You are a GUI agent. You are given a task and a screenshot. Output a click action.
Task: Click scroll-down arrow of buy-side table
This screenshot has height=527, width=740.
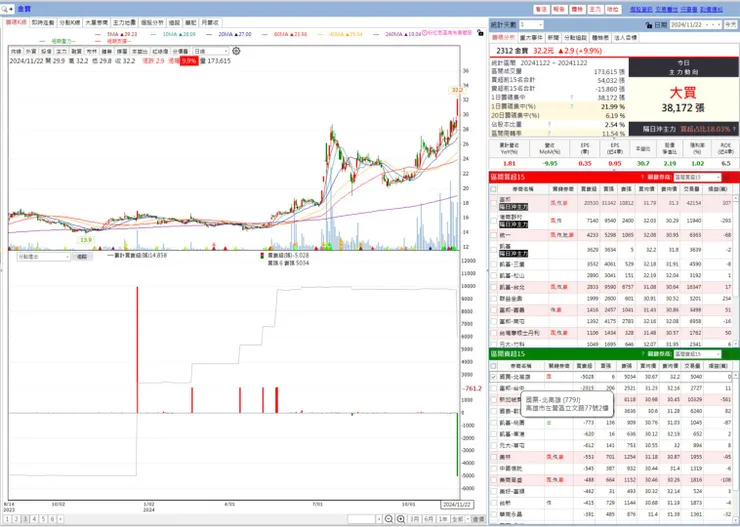[x=735, y=344]
